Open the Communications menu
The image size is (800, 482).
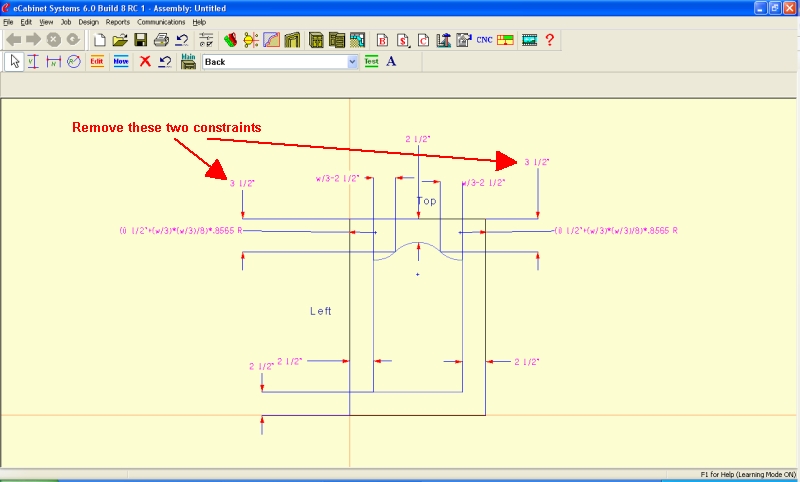pyautogui.click(x=161, y=21)
